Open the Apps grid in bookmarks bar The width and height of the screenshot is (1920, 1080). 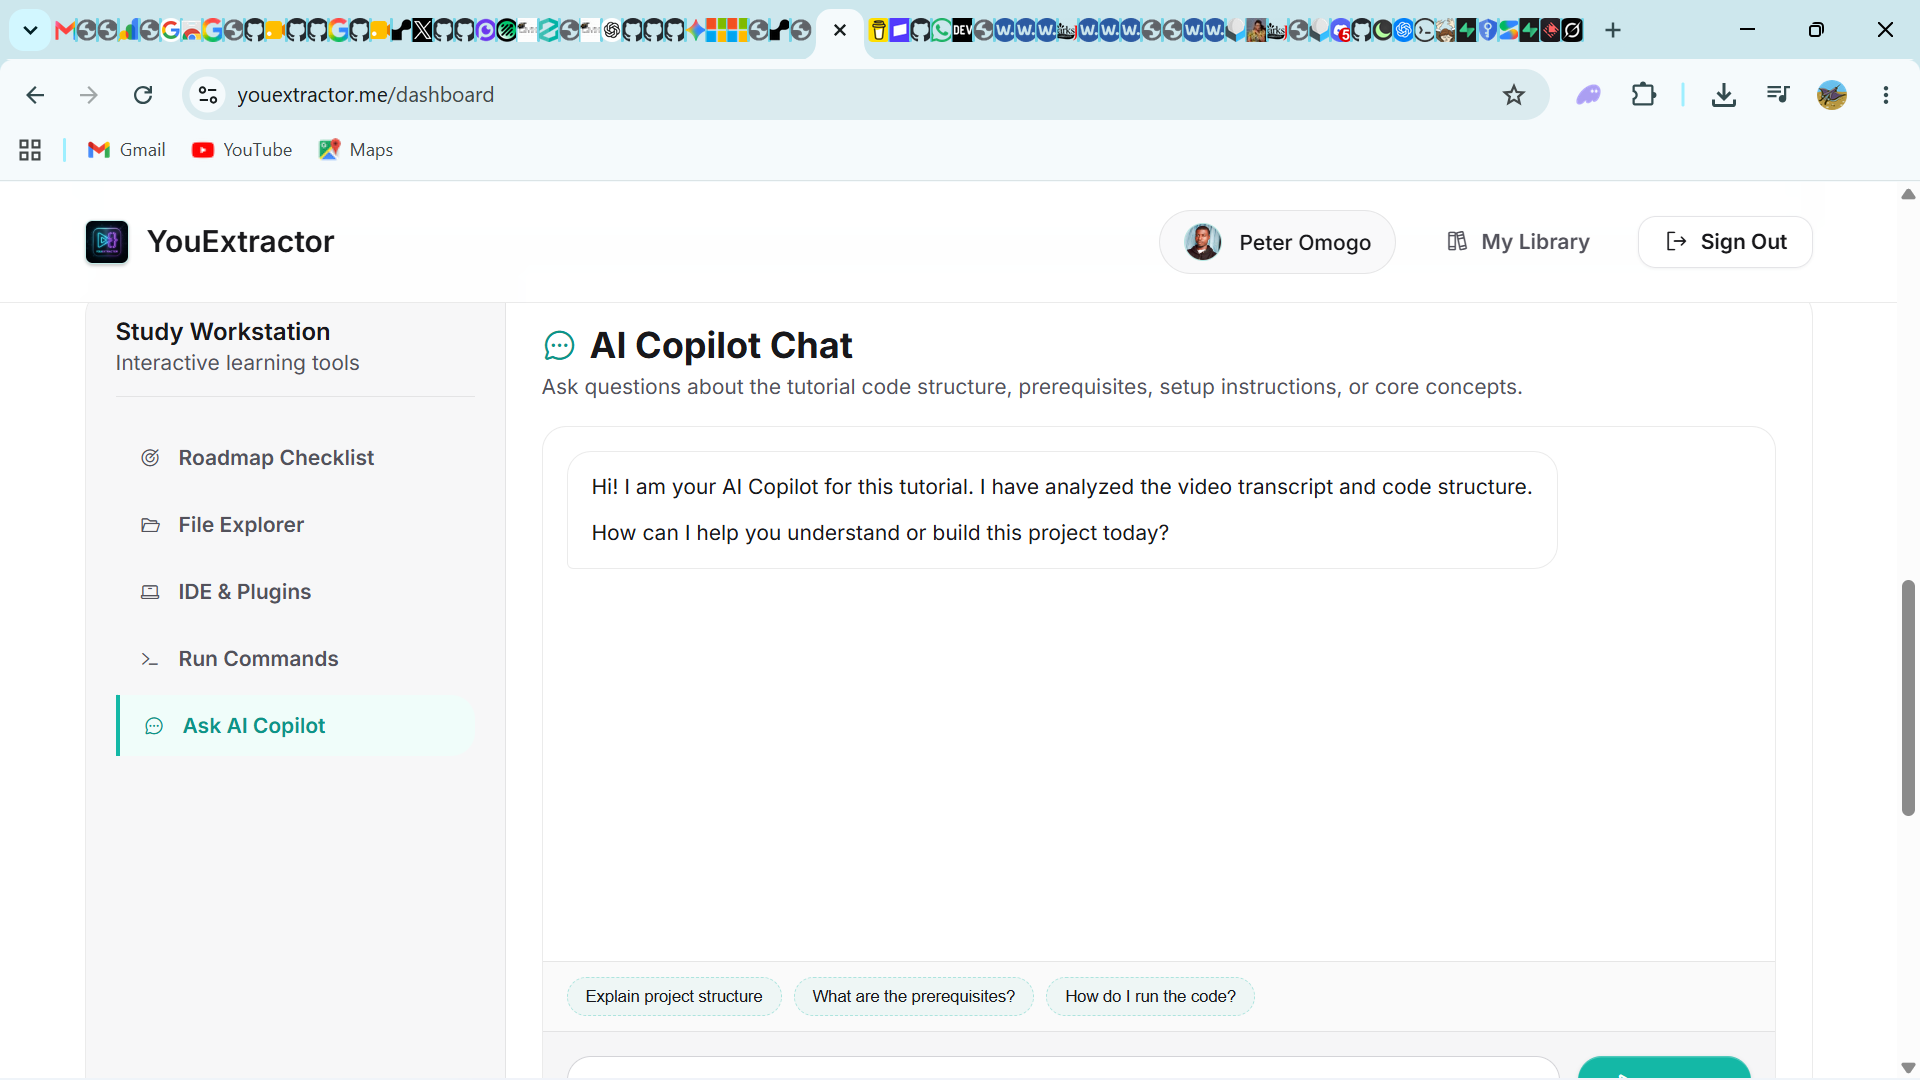30,150
